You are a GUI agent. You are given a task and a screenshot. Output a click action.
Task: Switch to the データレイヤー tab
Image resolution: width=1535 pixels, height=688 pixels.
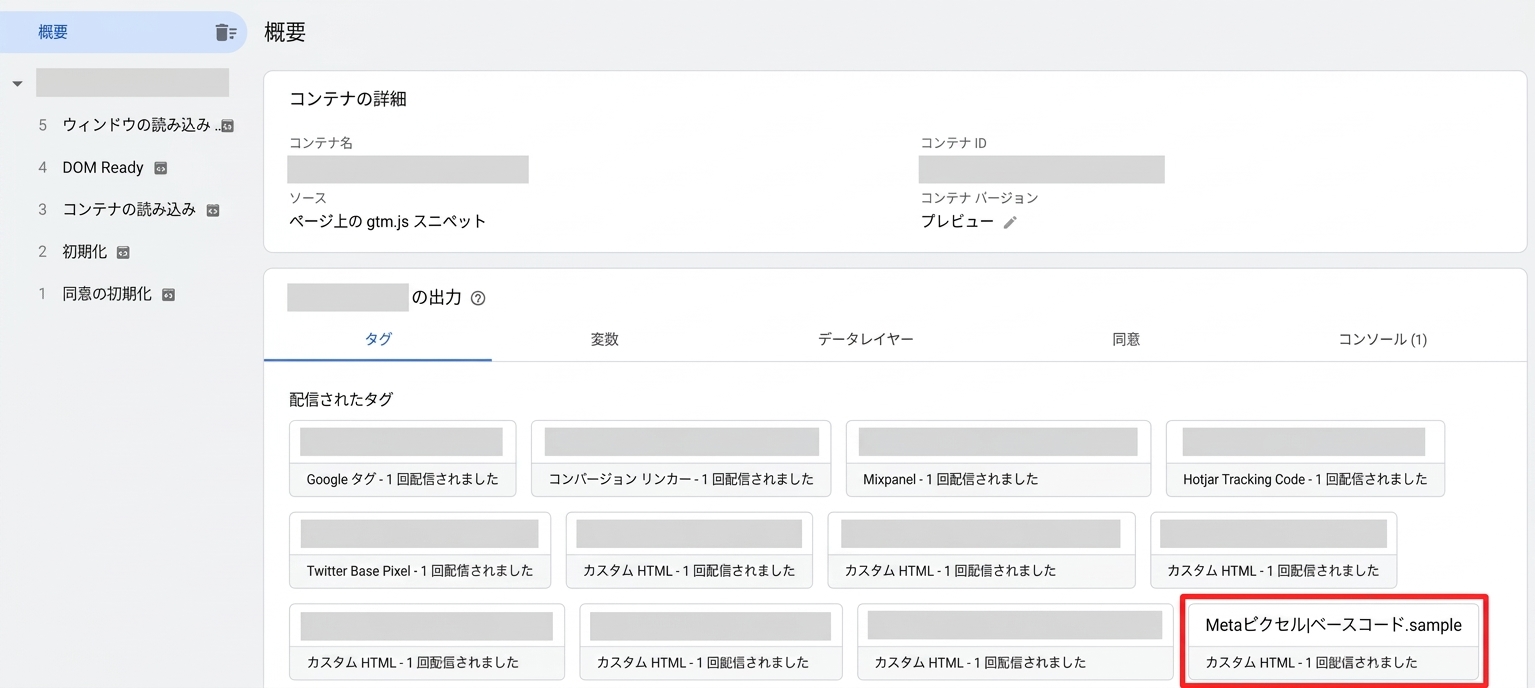click(x=866, y=339)
